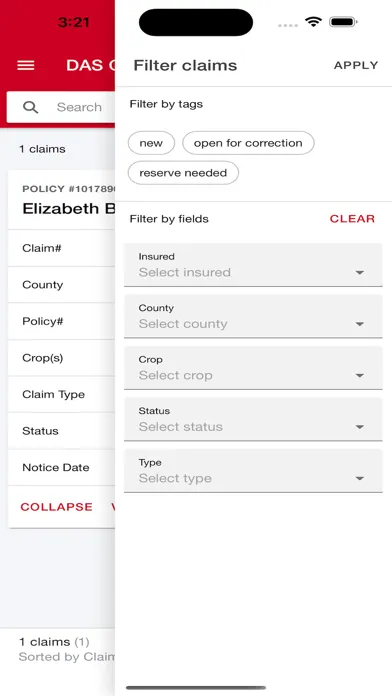Open the hamburger navigation menu
Viewport: 392px width, 696px height.
point(26,65)
